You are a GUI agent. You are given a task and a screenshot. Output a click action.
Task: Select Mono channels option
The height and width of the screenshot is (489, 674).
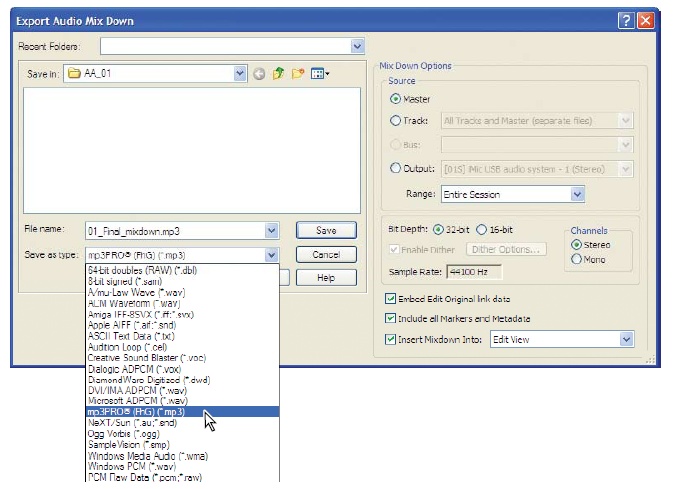[x=576, y=259]
